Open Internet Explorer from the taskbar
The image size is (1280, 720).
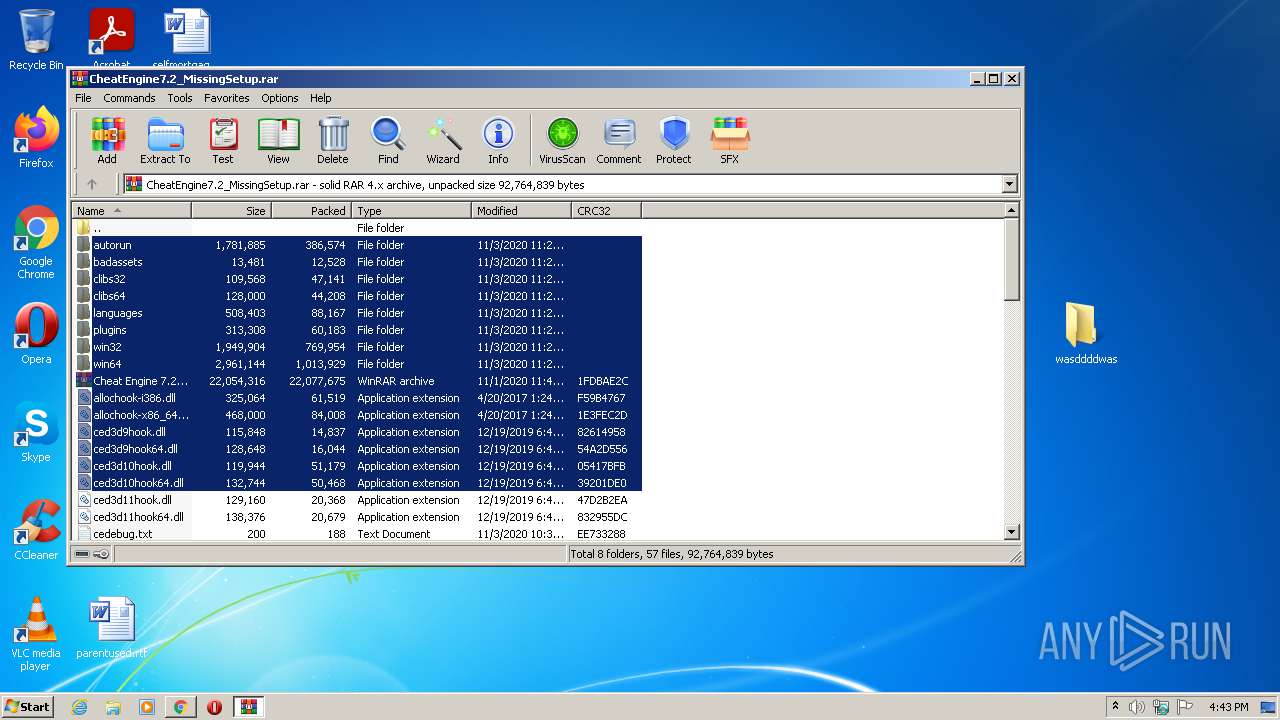pos(79,707)
